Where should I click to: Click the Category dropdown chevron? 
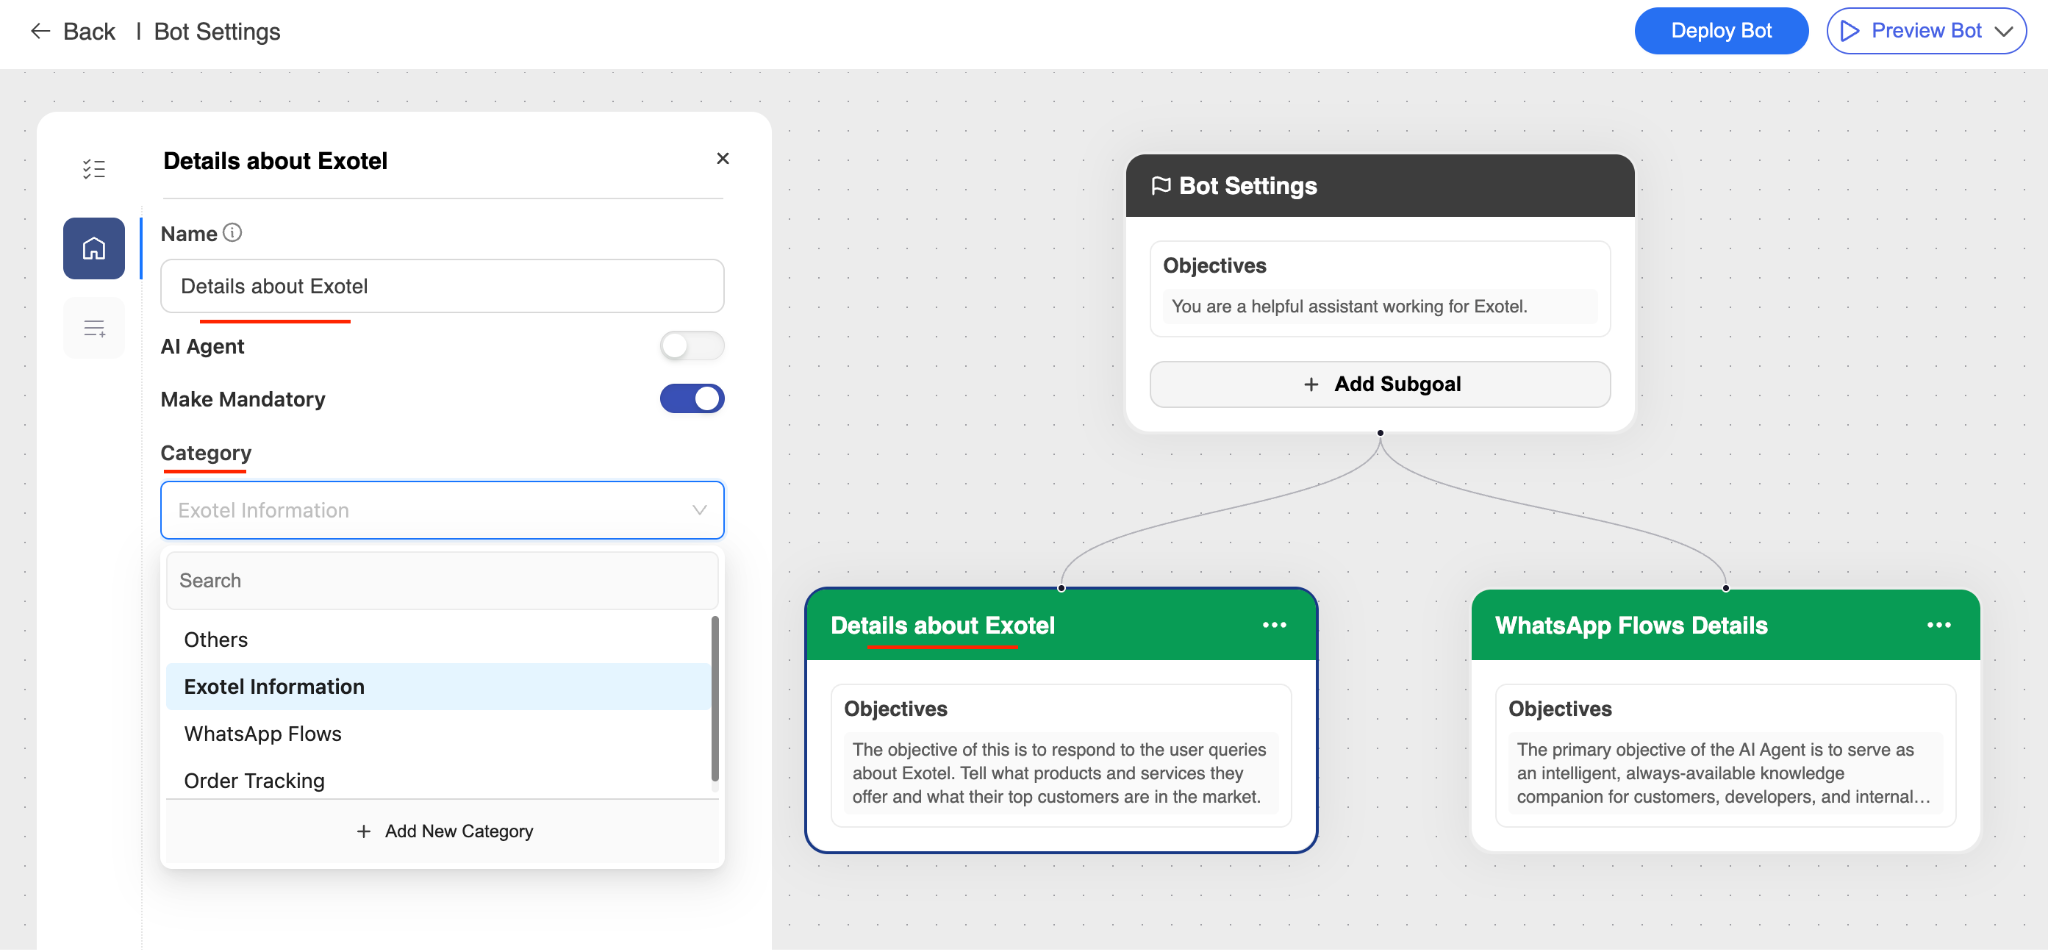(x=700, y=510)
